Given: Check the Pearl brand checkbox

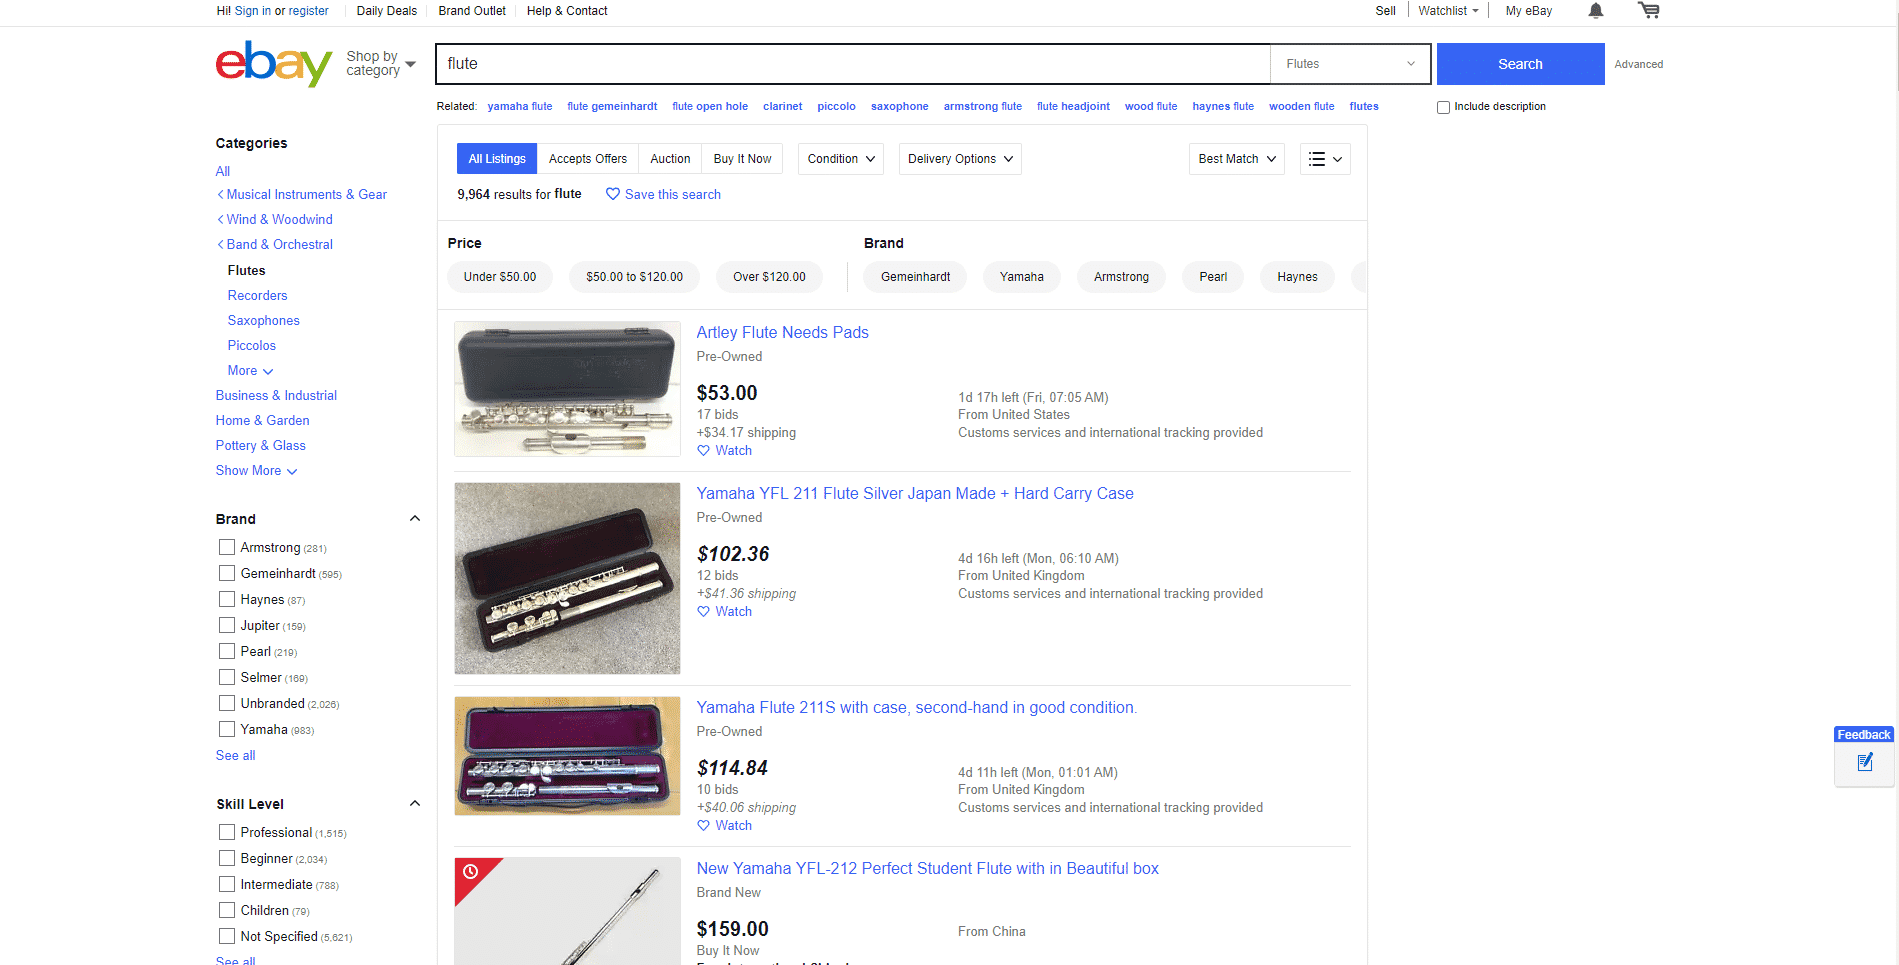Looking at the screenshot, I should point(227,651).
